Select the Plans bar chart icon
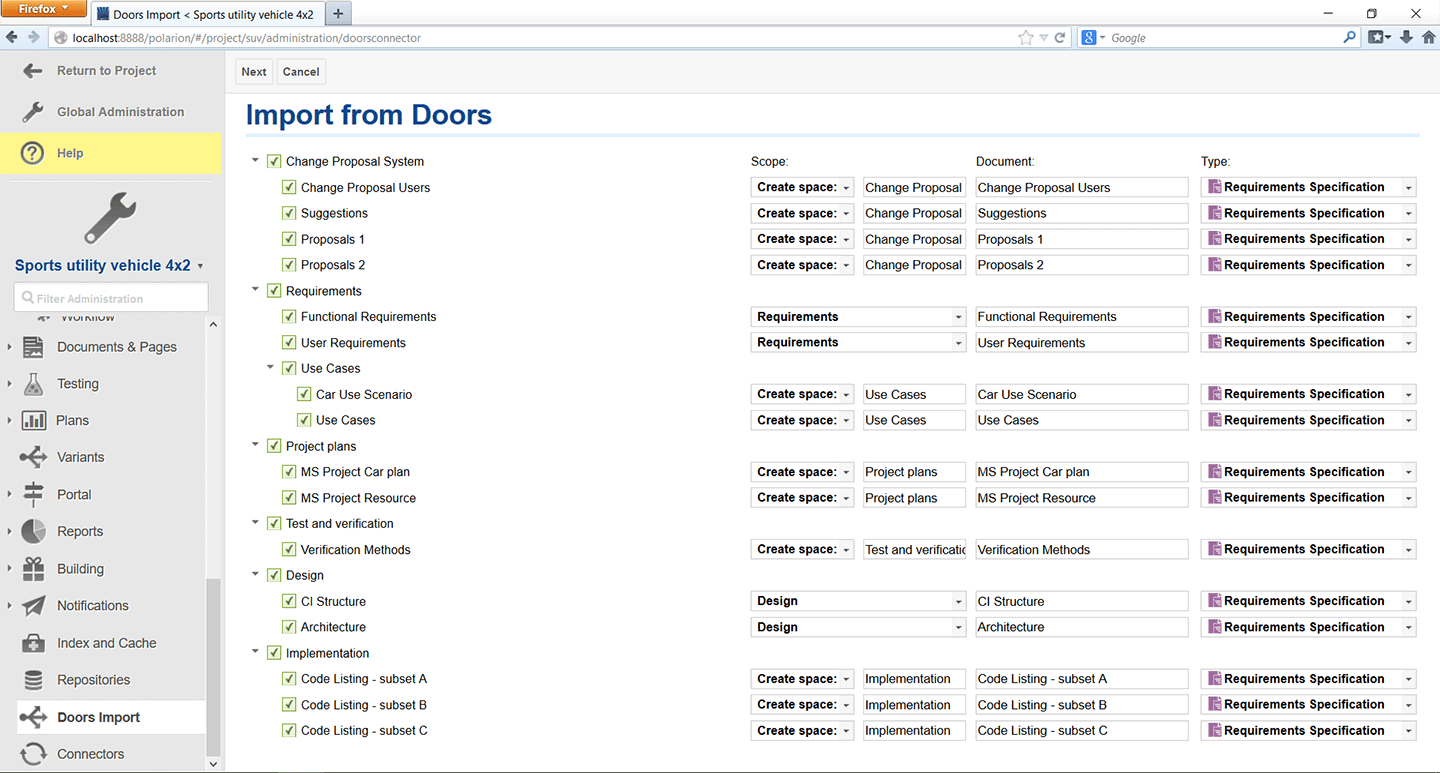This screenshot has height=773, width=1440. (x=33, y=421)
